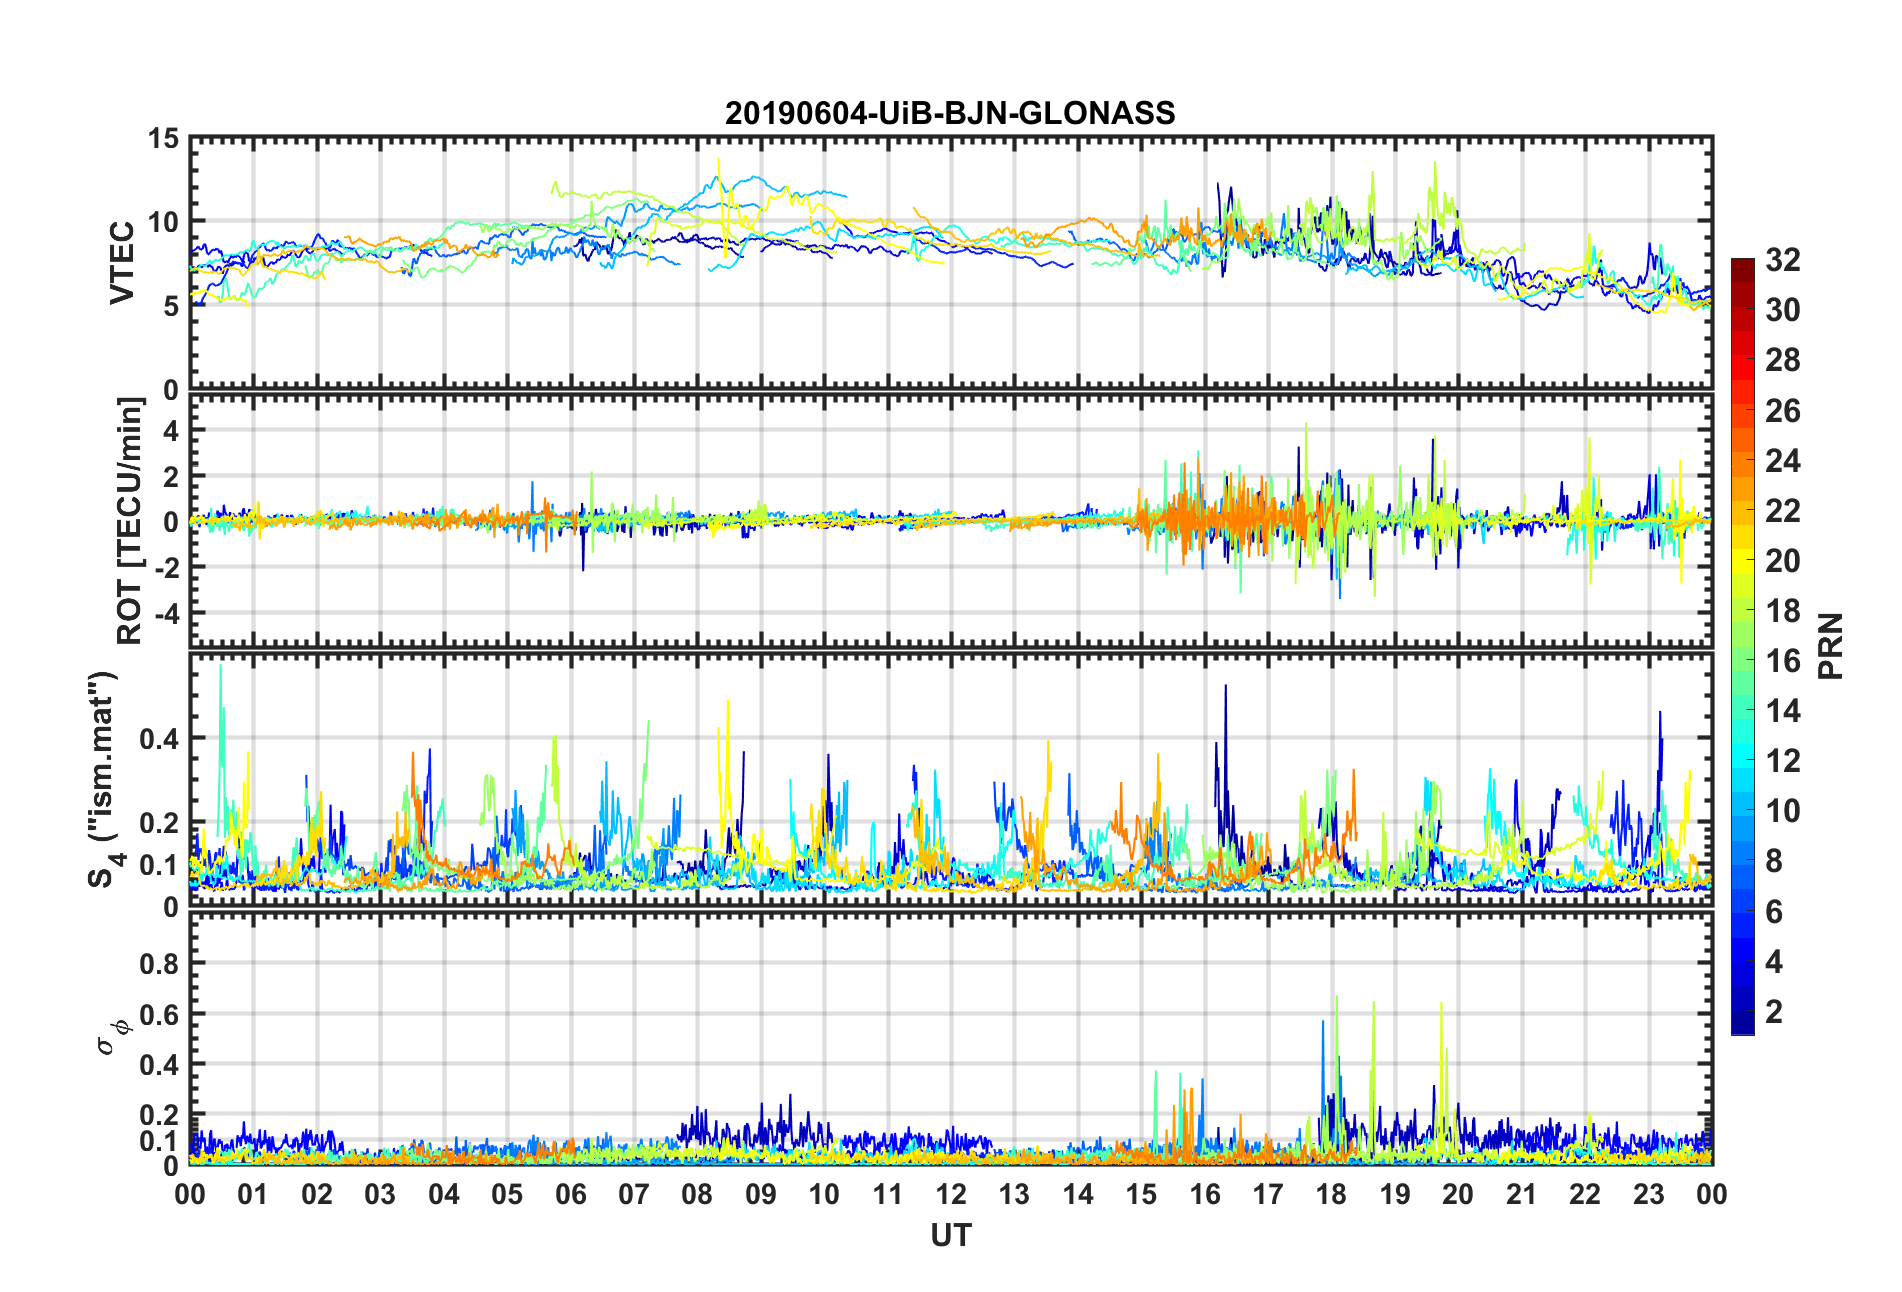Viewport: 1902px width, 1292px height.
Task: Click sigma phi axis tick 0.8
Action: (x=160, y=964)
